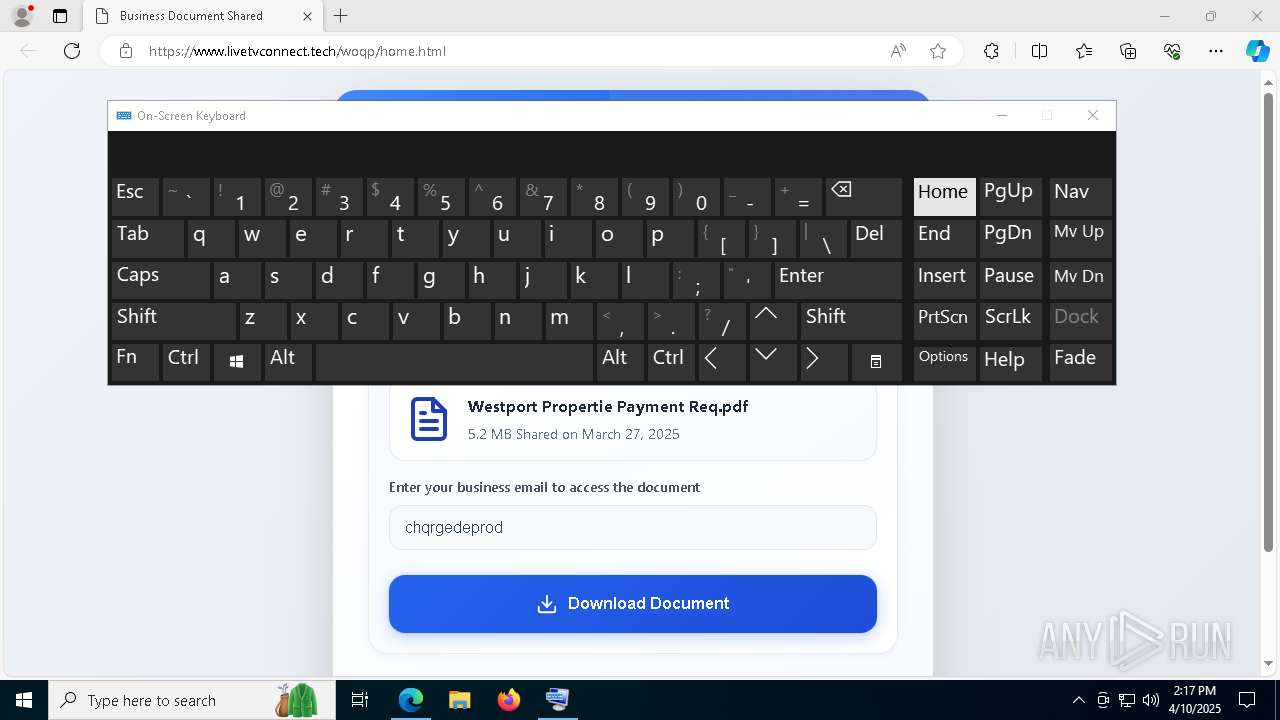Open Favorites list icon
The height and width of the screenshot is (720, 1280).
[x=1084, y=51]
